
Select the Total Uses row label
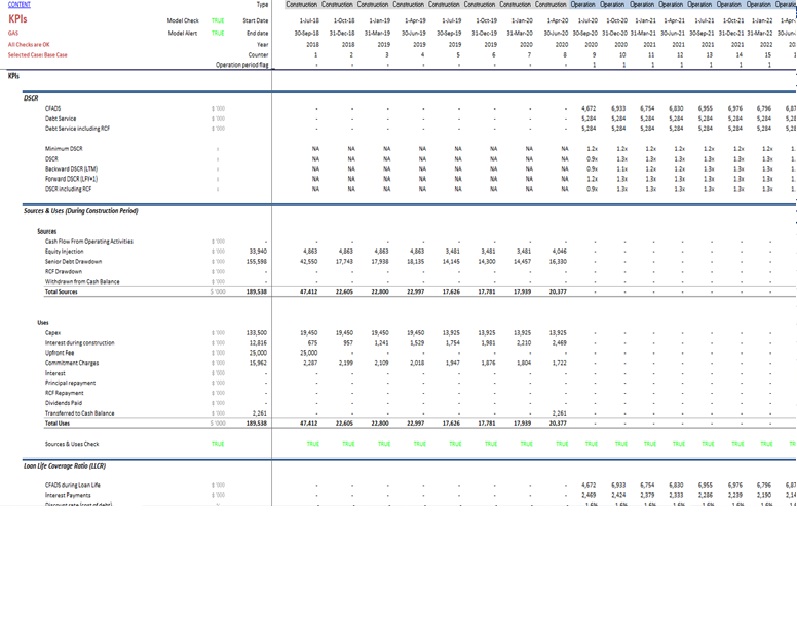pyautogui.click(x=57, y=423)
